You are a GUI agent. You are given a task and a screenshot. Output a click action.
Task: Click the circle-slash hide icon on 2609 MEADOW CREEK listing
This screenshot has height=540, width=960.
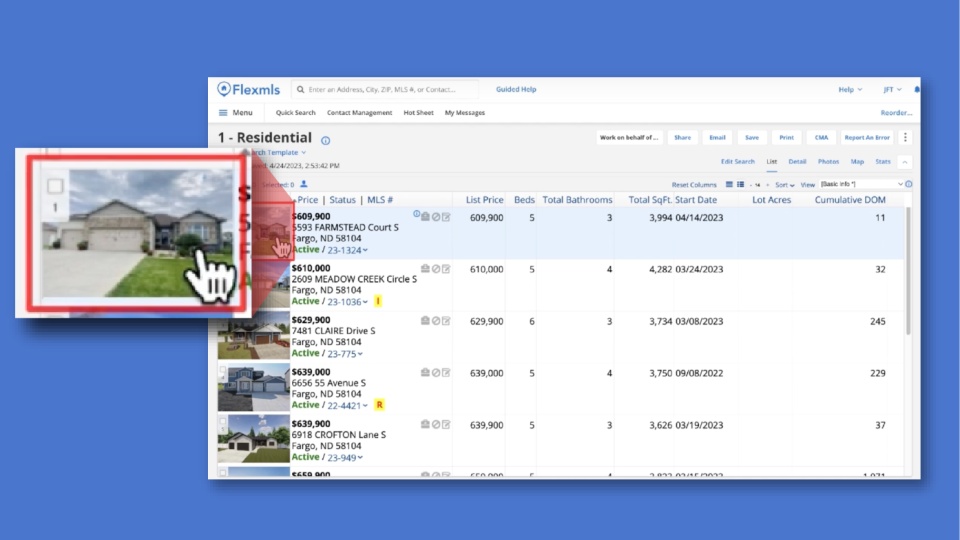pyautogui.click(x=436, y=269)
